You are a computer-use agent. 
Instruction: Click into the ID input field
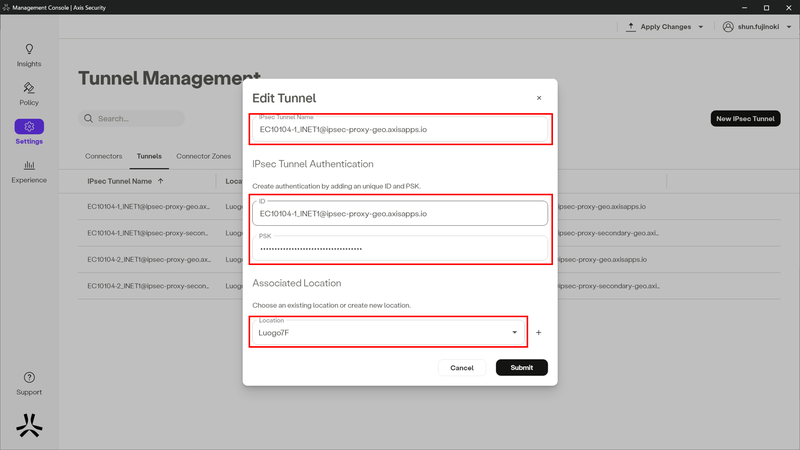[x=400, y=213]
